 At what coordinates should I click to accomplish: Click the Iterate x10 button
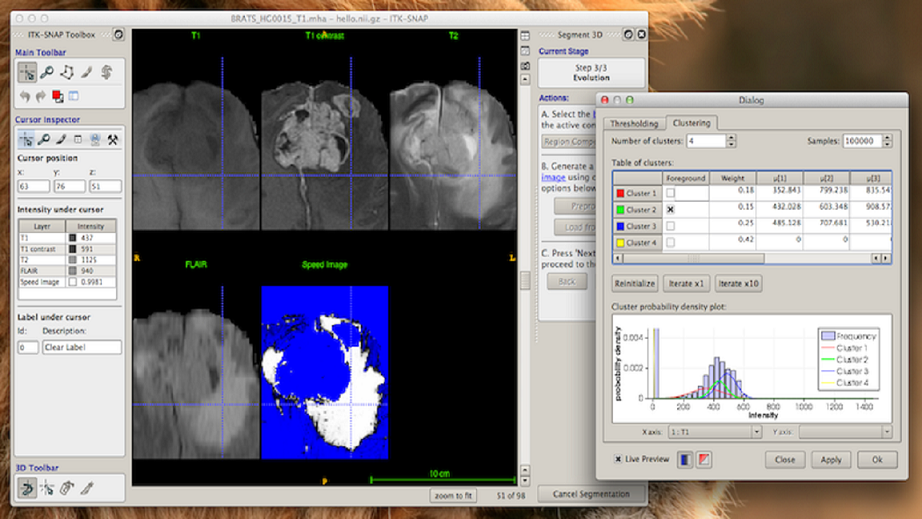click(x=738, y=284)
